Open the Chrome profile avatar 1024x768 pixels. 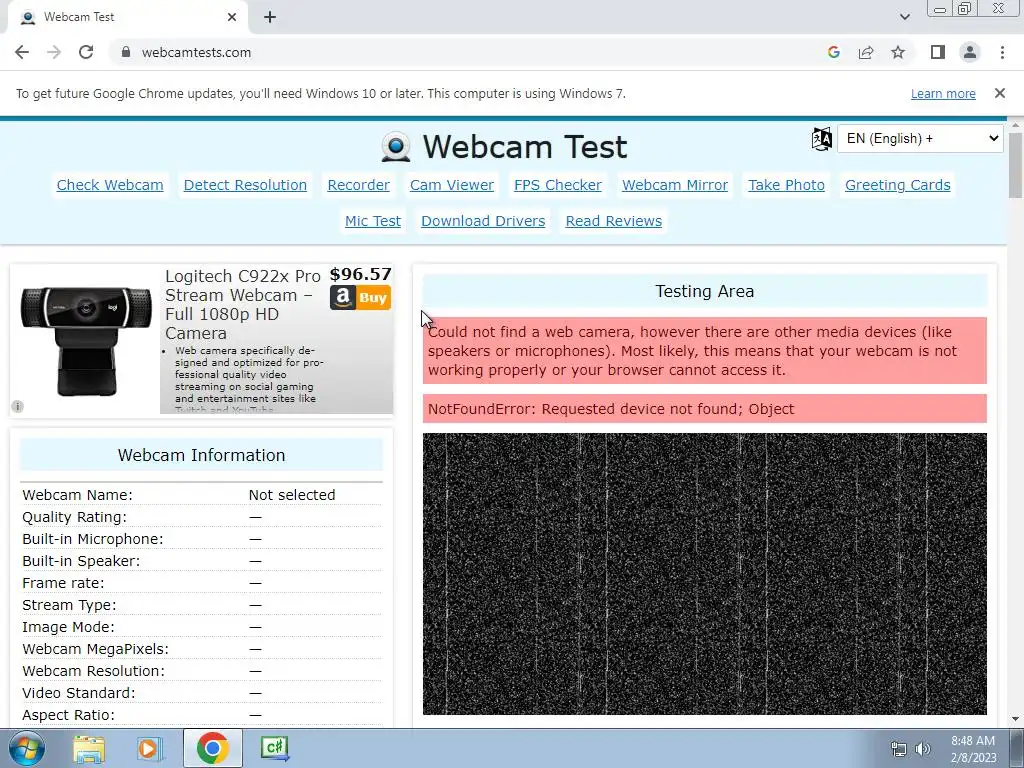tap(970, 52)
